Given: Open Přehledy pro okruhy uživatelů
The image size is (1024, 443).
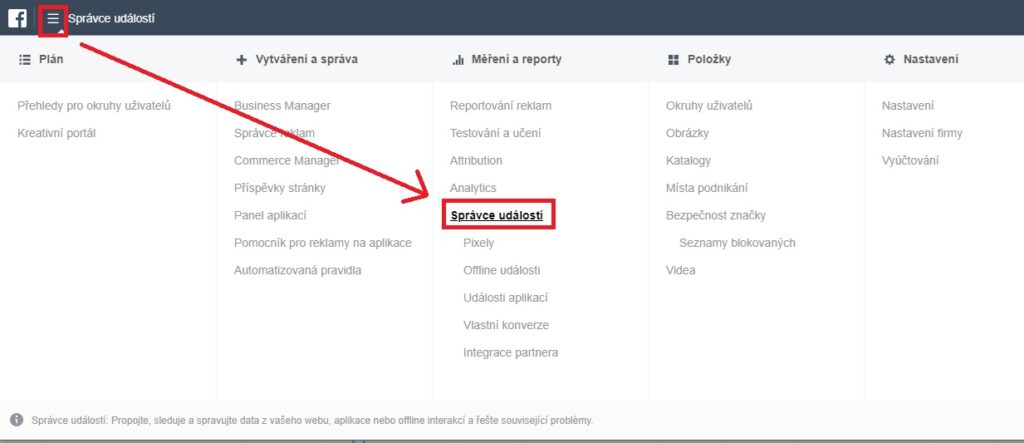Looking at the screenshot, I should point(94,105).
